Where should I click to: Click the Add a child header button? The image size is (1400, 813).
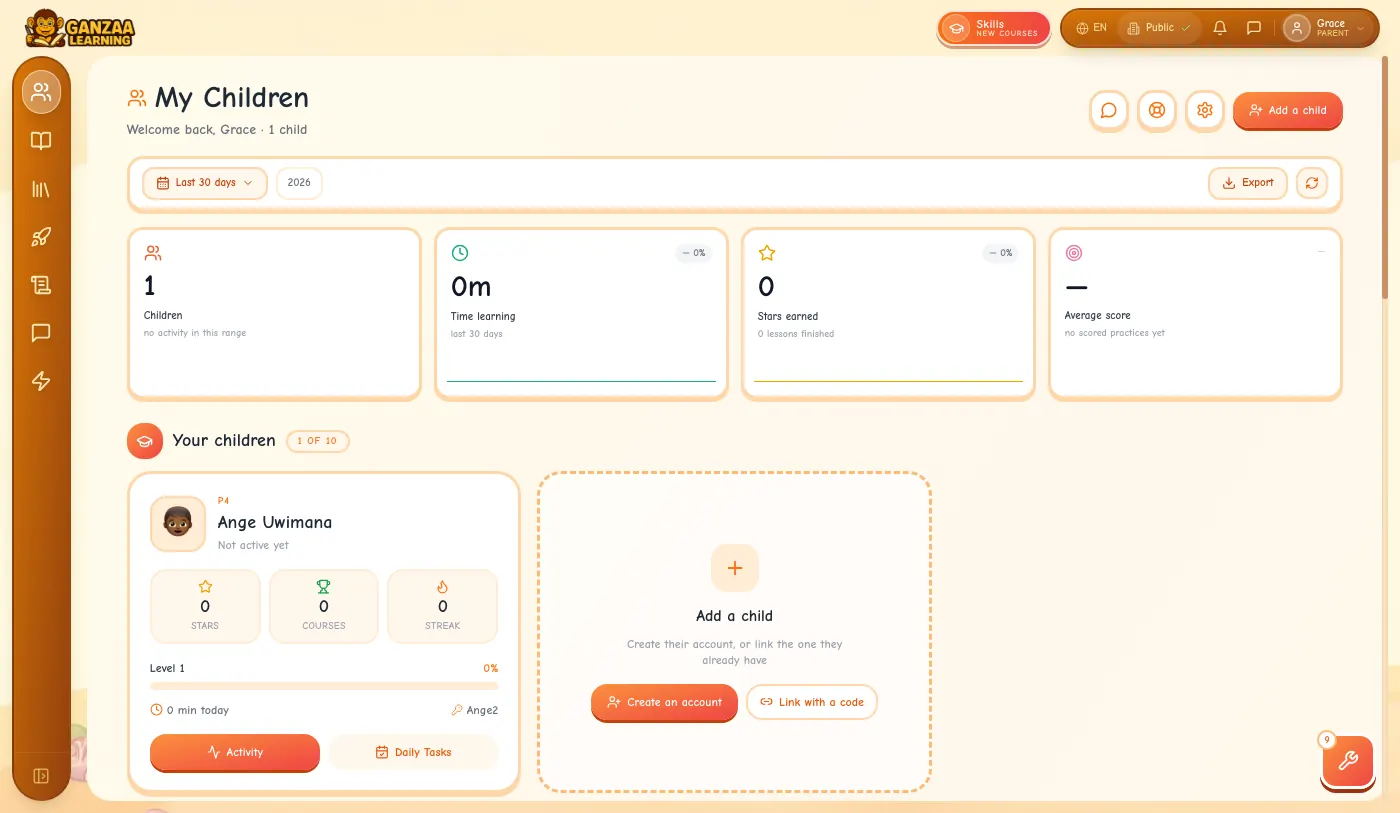click(1288, 111)
